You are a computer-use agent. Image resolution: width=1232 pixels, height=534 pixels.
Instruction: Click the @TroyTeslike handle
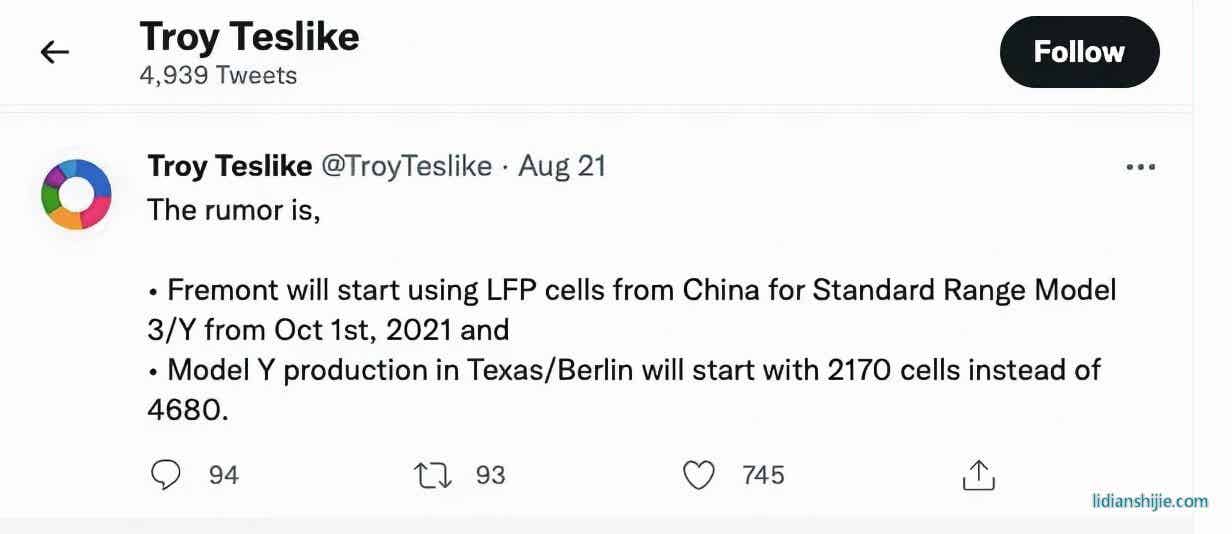pos(406,166)
